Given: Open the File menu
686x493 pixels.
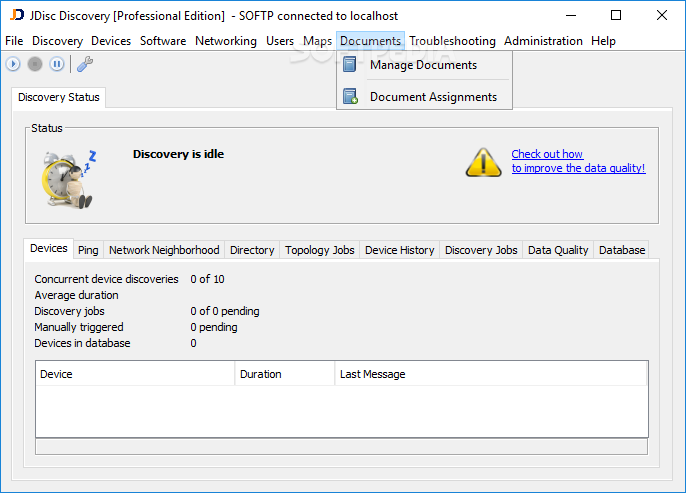Looking at the screenshot, I should tap(14, 41).
